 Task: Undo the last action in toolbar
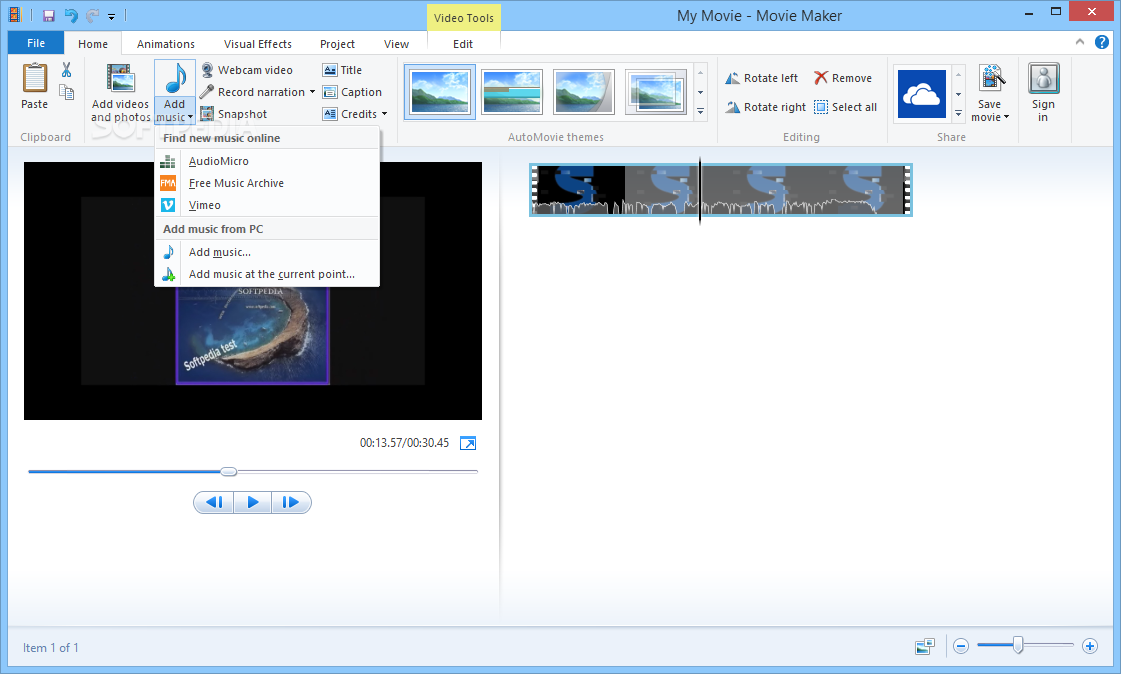[71, 16]
